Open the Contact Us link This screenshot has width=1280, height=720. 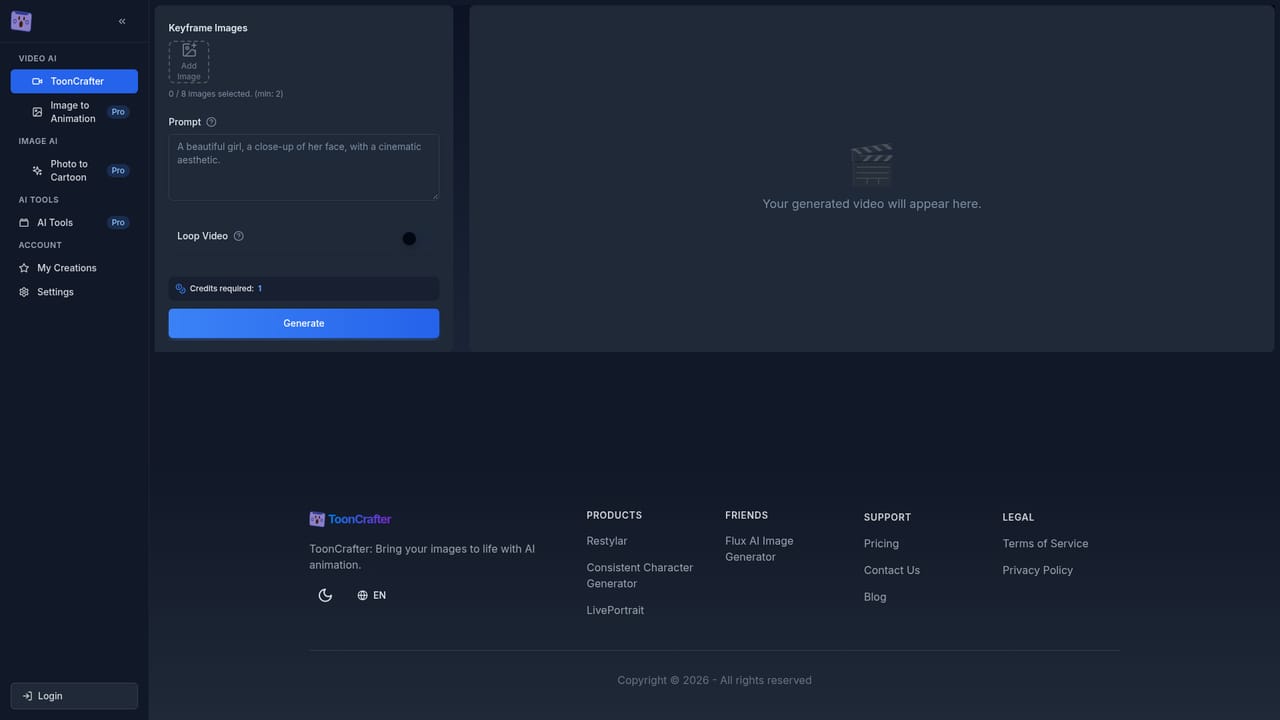(892, 570)
